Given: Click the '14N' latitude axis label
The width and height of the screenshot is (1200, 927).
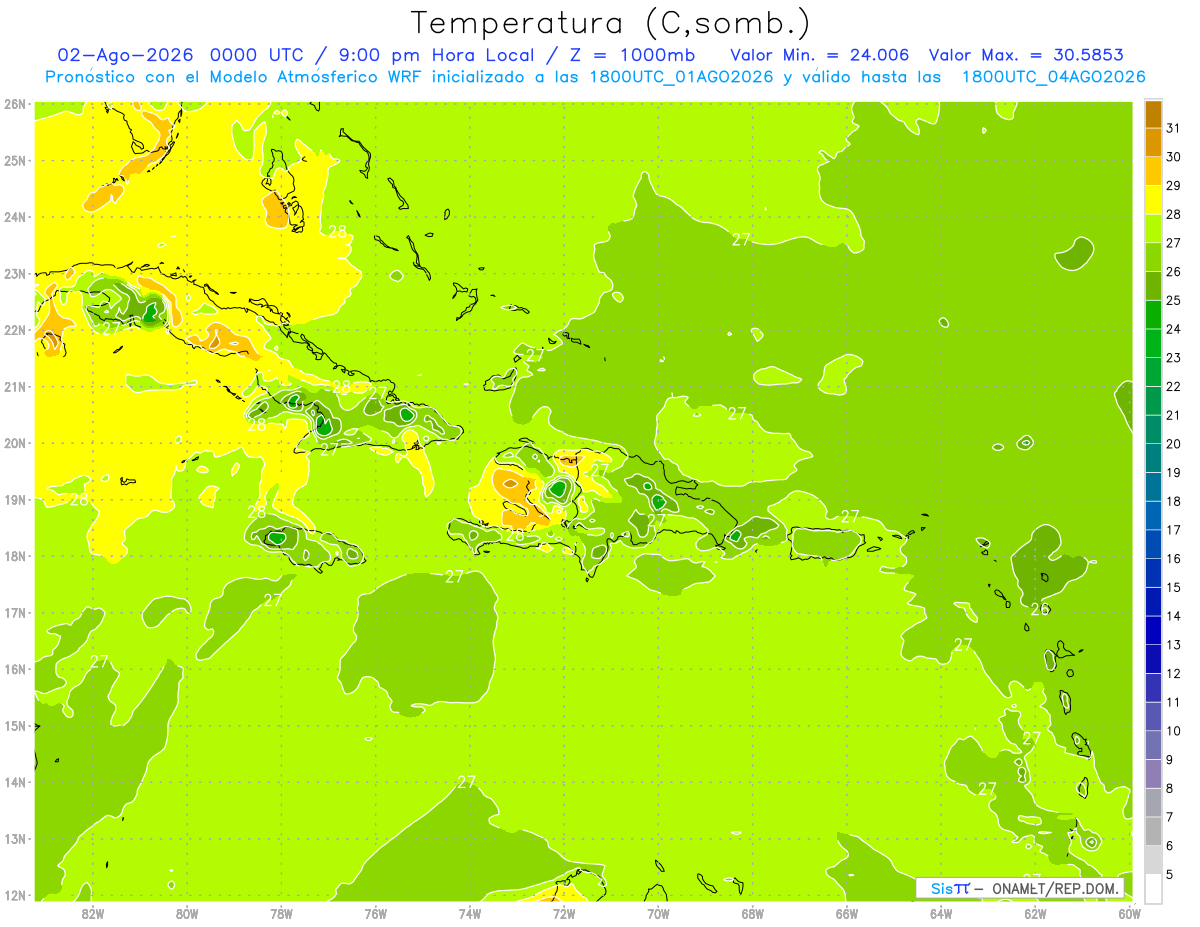Looking at the screenshot, I should [x=14, y=782].
